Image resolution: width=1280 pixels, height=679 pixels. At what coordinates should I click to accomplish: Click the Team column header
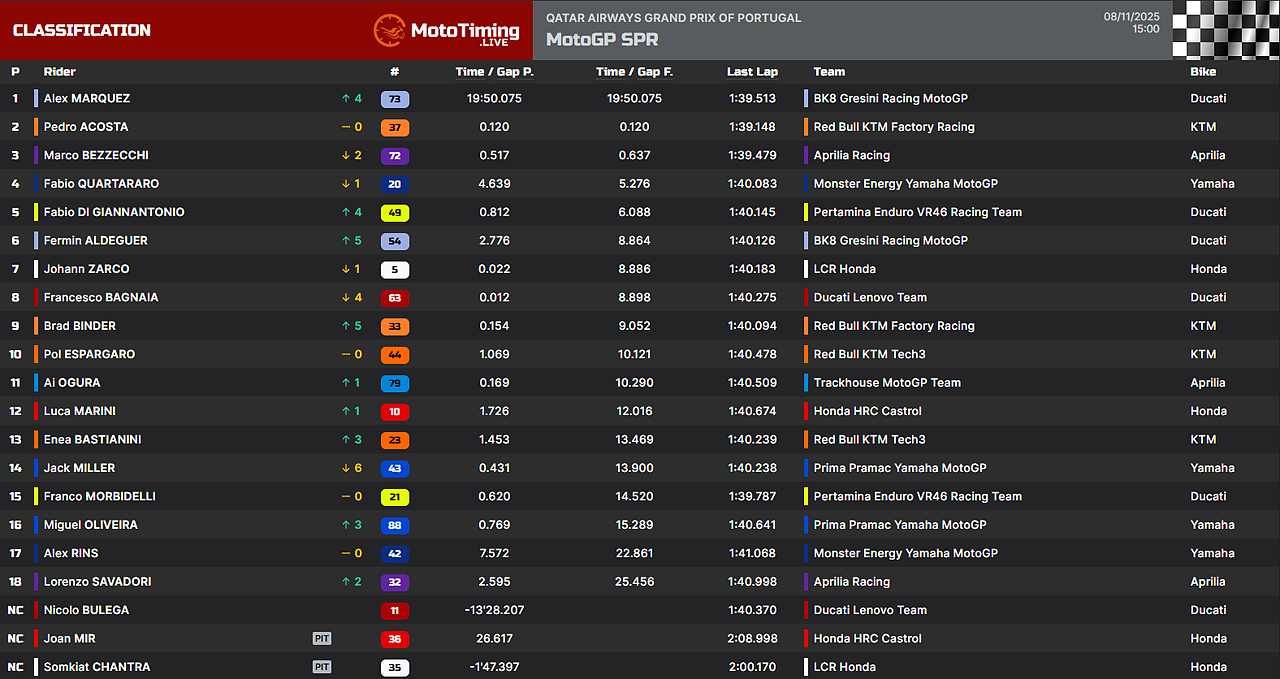point(829,72)
